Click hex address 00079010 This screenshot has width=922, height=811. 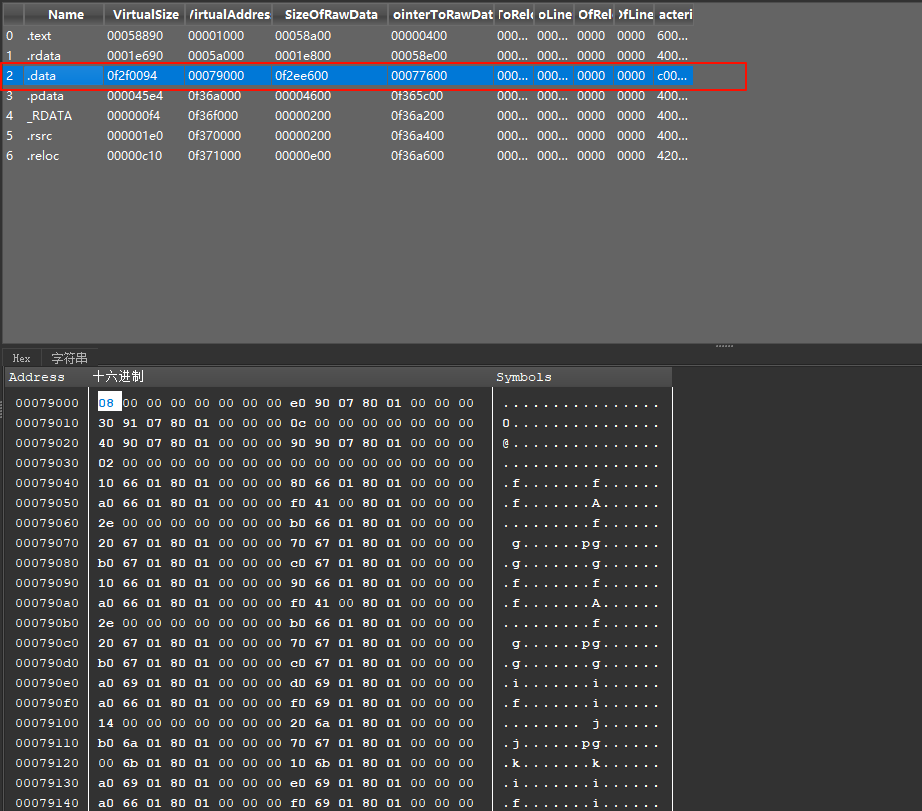coord(47,423)
